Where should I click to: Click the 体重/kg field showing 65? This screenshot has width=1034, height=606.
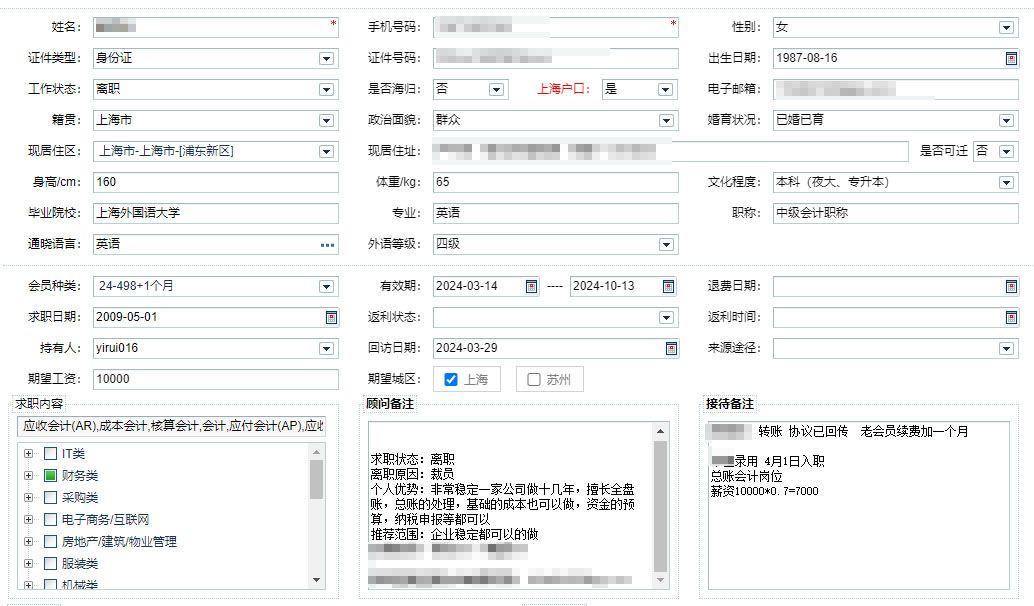coord(556,182)
